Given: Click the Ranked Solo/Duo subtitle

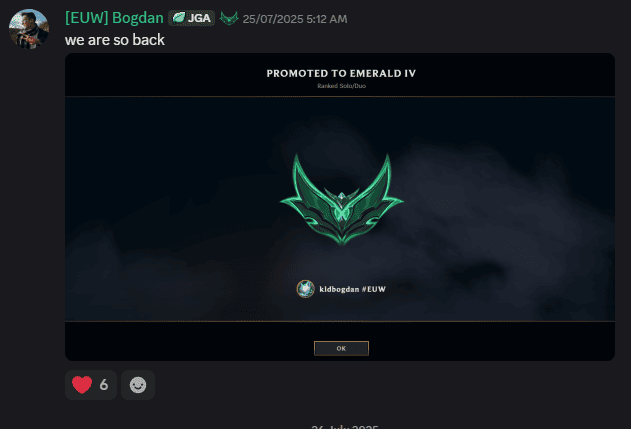Looking at the screenshot, I should click(x=341, y=86).
